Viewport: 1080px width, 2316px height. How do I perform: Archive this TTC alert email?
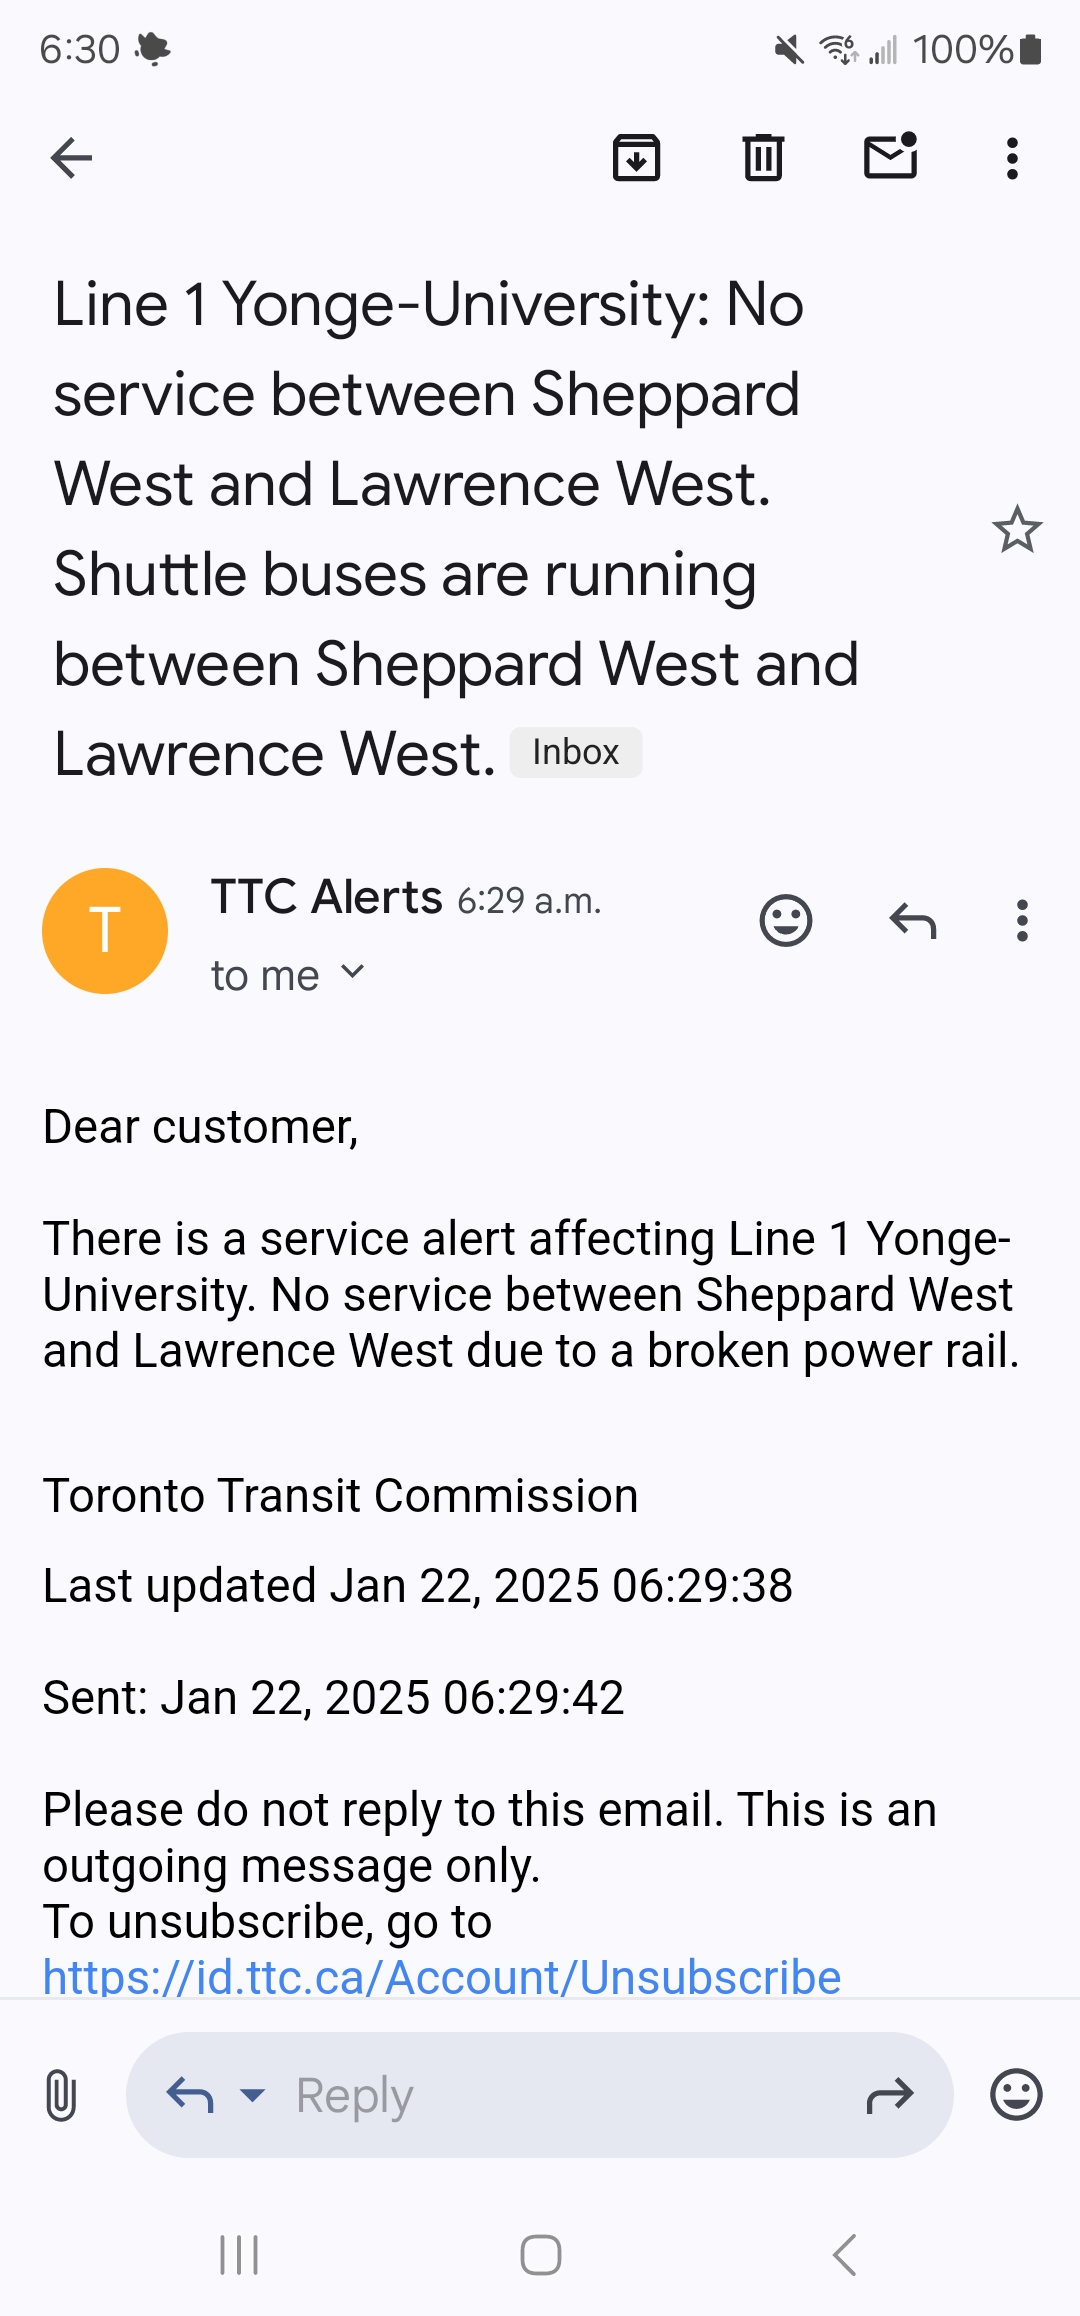[x=636, y=158]
